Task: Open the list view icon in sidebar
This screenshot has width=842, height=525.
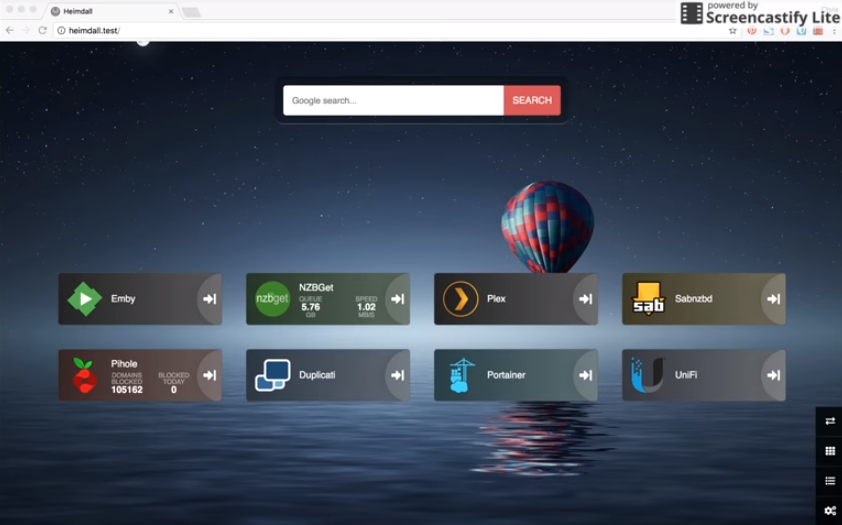Action: click(x=830, y=481)
